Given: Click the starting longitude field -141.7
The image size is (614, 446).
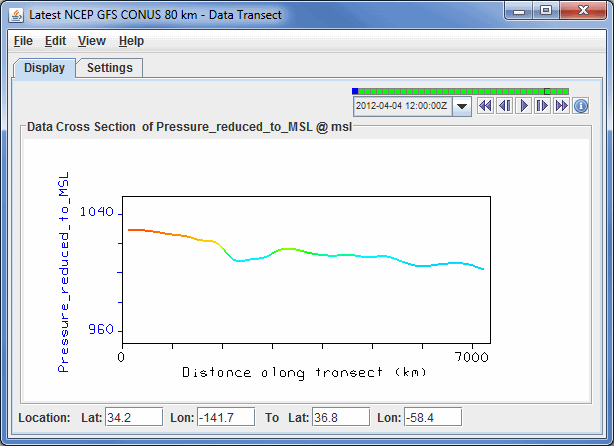Looking at the screenshot, I should (225, 417).
